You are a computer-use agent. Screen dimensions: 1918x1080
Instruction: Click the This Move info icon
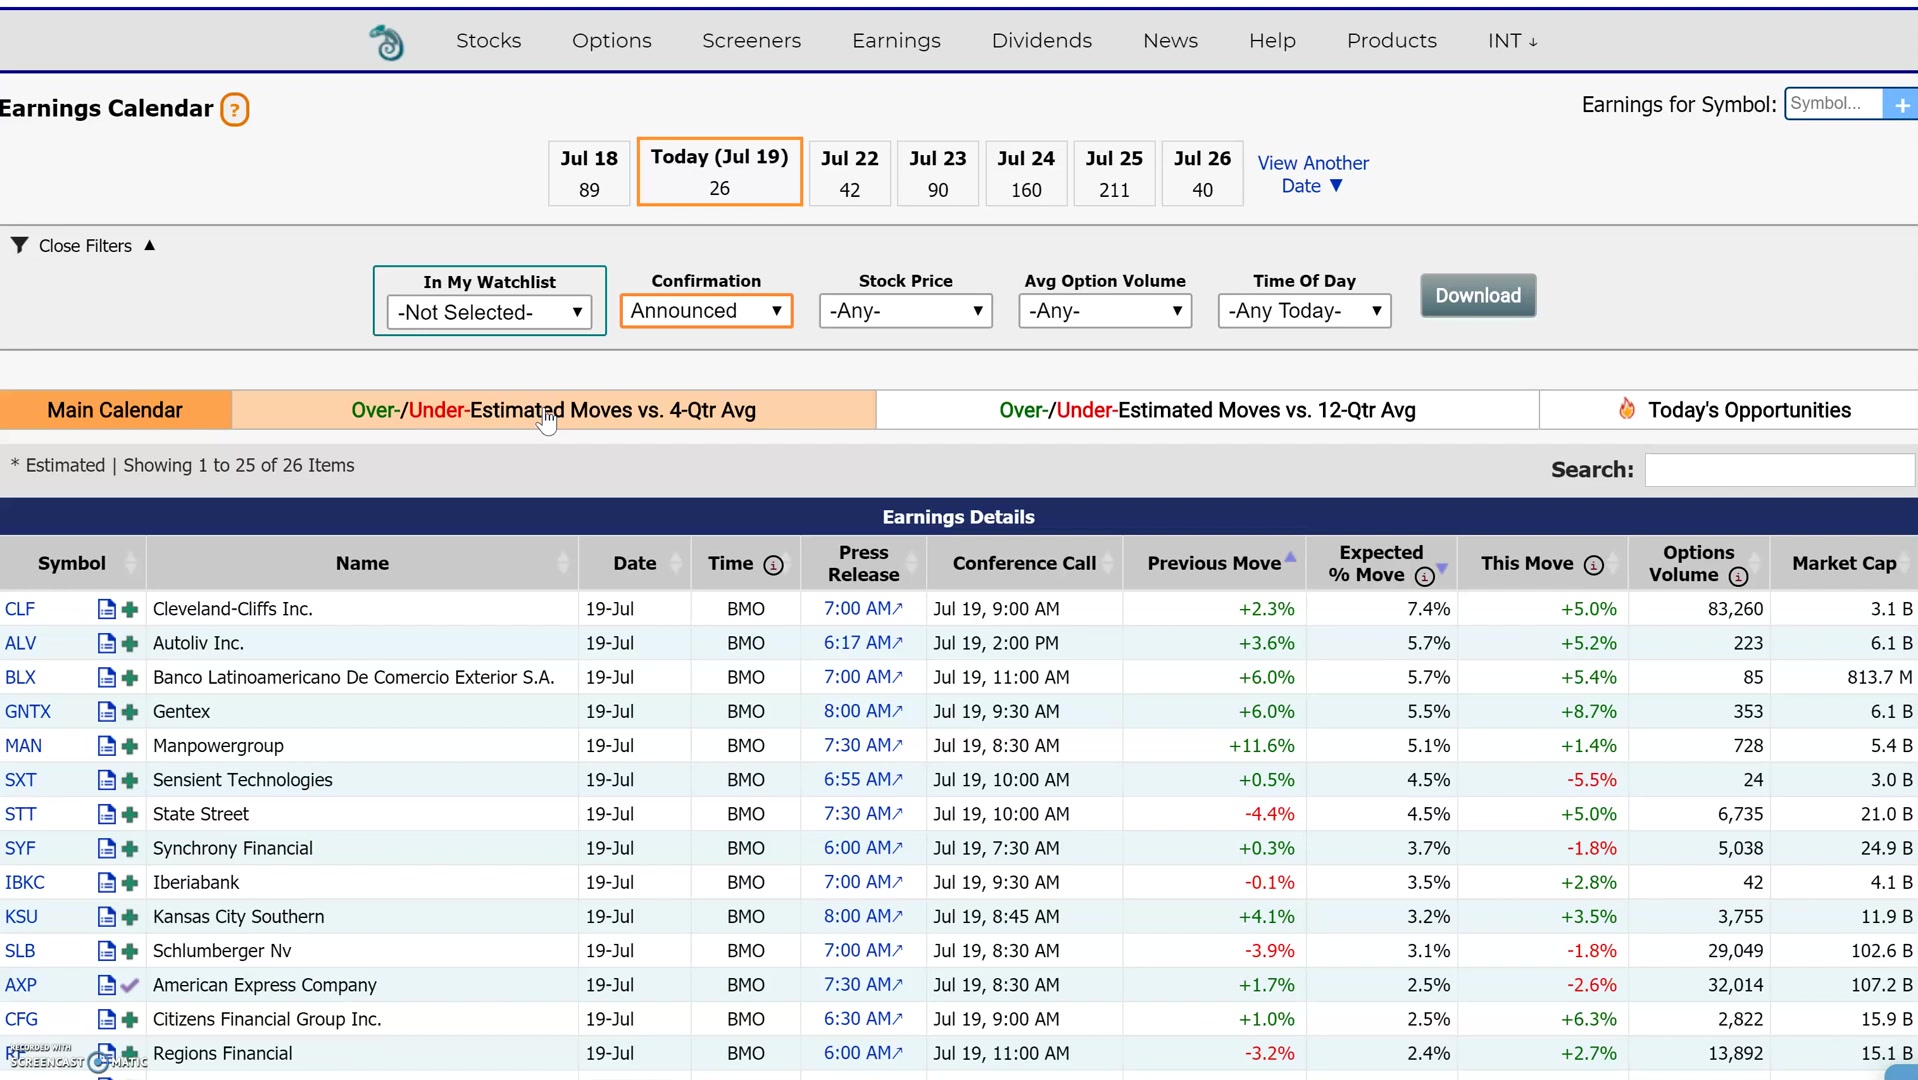pyautogui.click(x=1594, y=565)
